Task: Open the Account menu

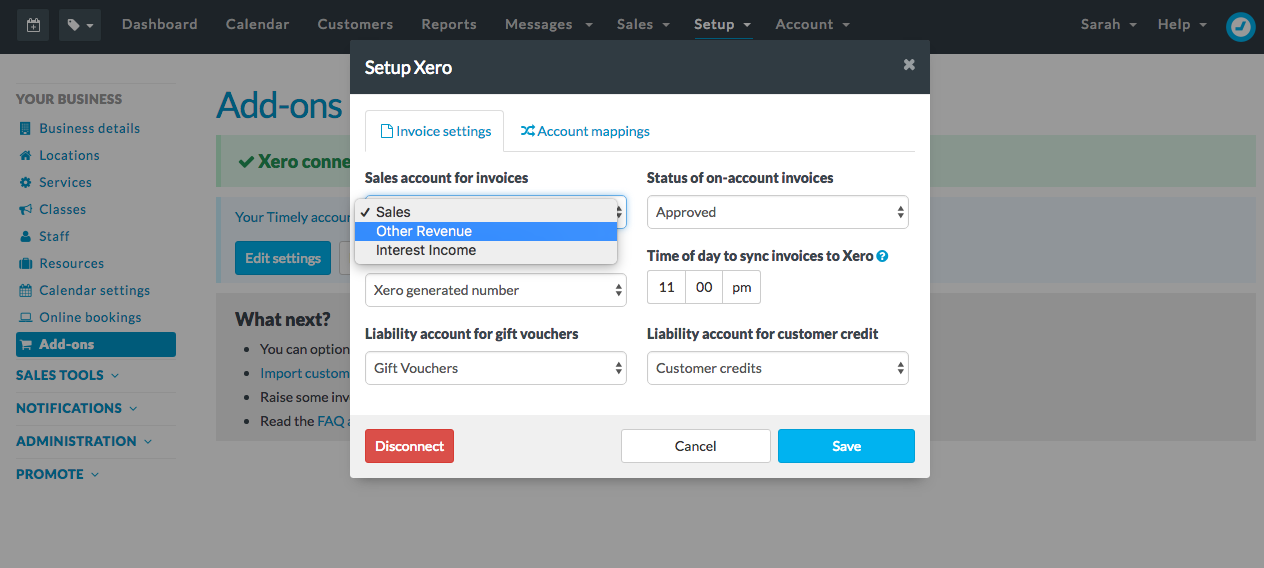Action: click(813, 24)
